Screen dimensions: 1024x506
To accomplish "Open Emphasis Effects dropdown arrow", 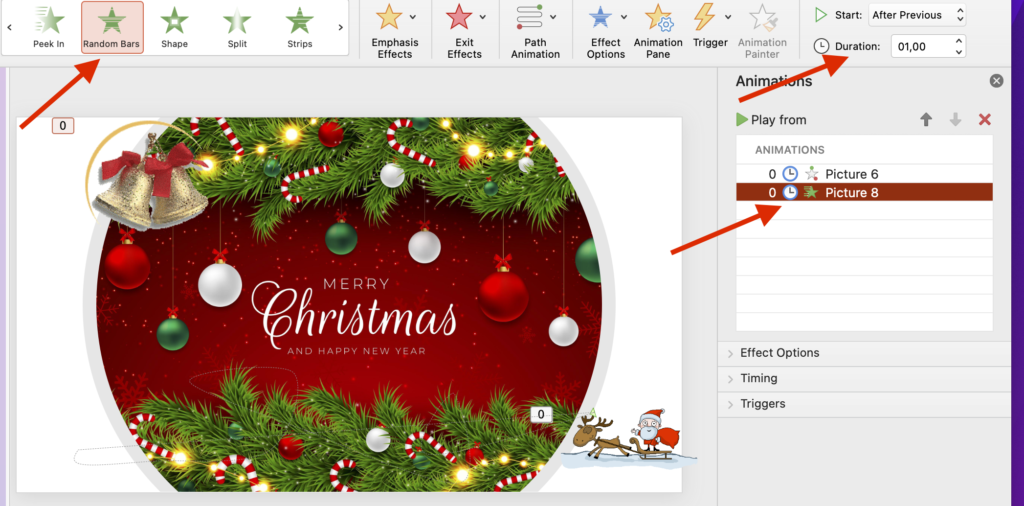I will (x=413, y=16).
